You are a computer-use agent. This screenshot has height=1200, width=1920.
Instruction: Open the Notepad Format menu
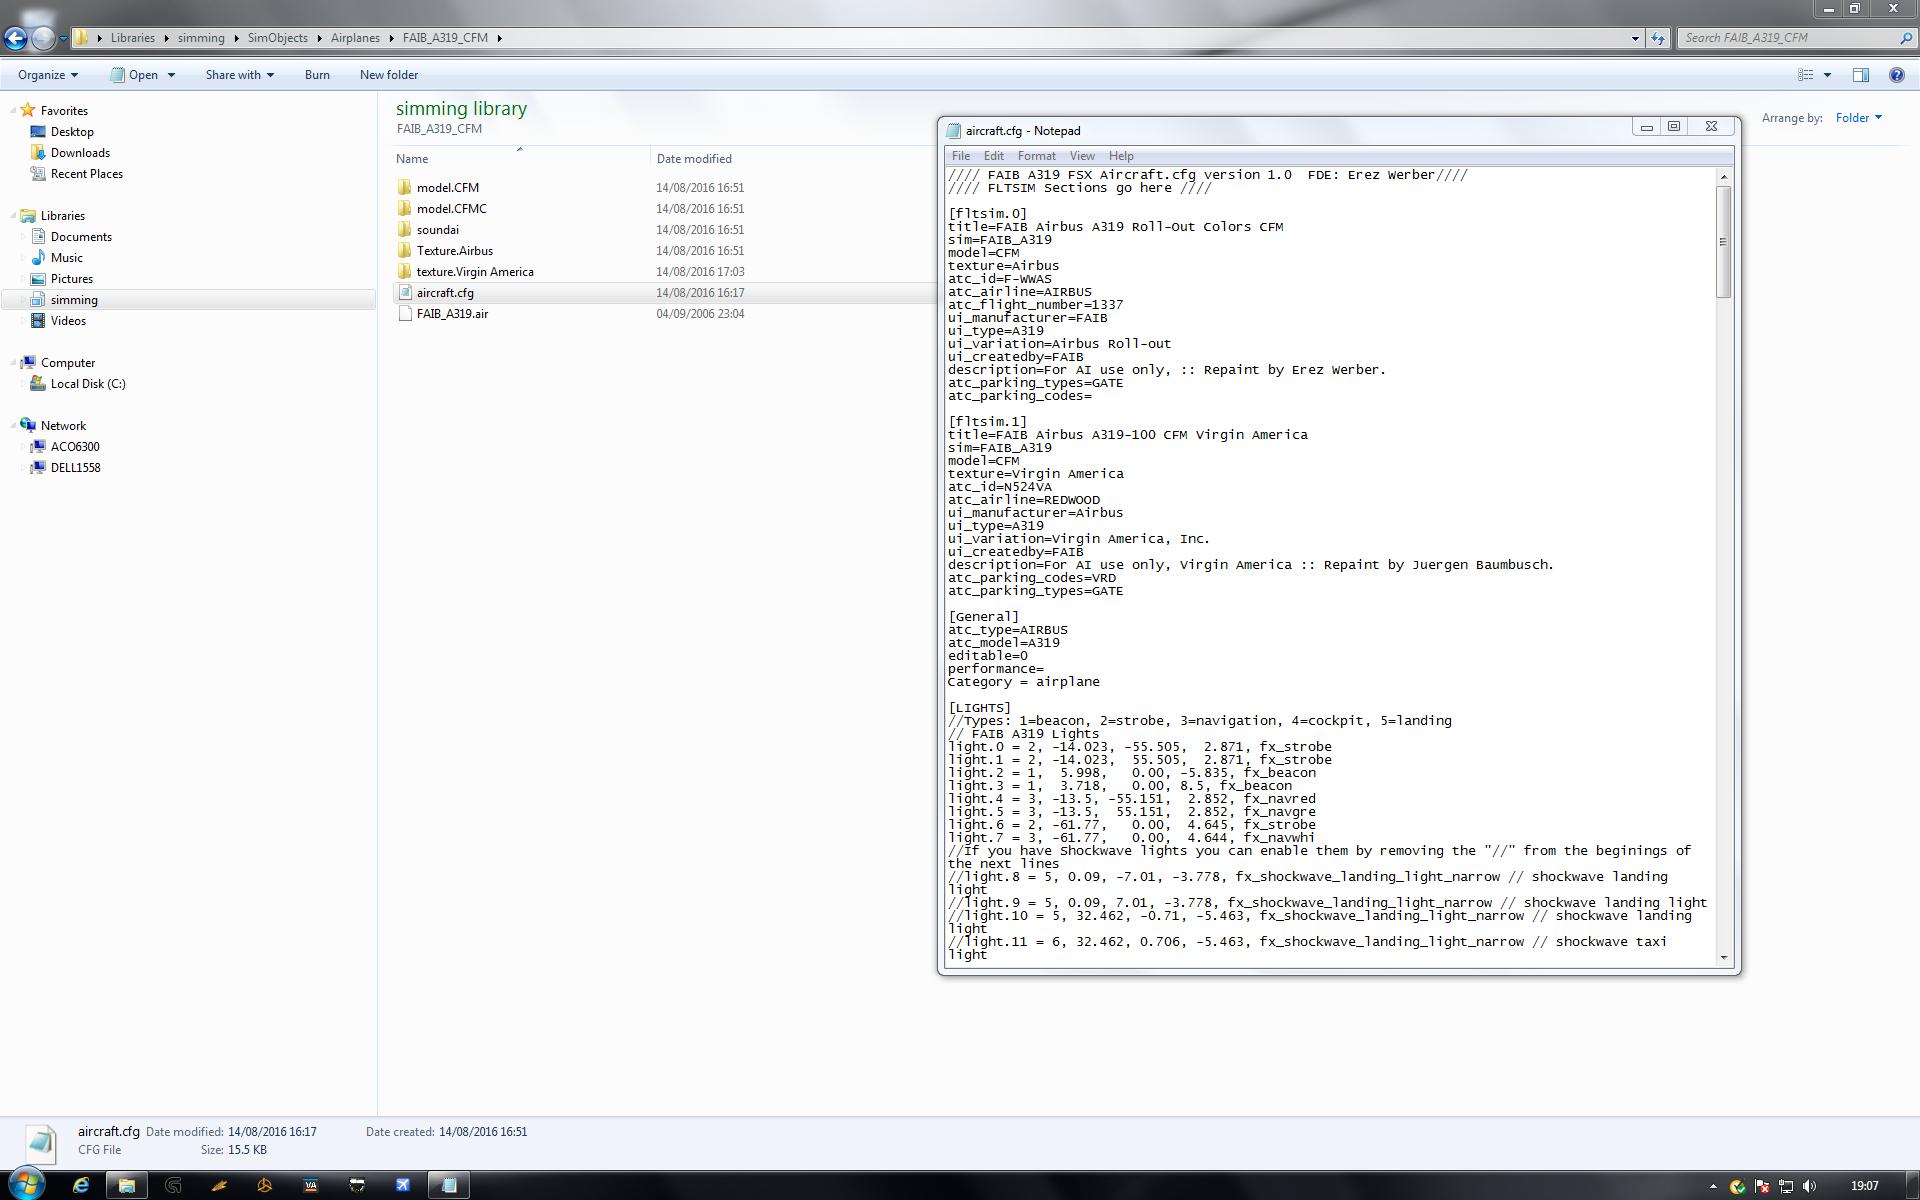pyautogui.click(x=1036, y=156)
